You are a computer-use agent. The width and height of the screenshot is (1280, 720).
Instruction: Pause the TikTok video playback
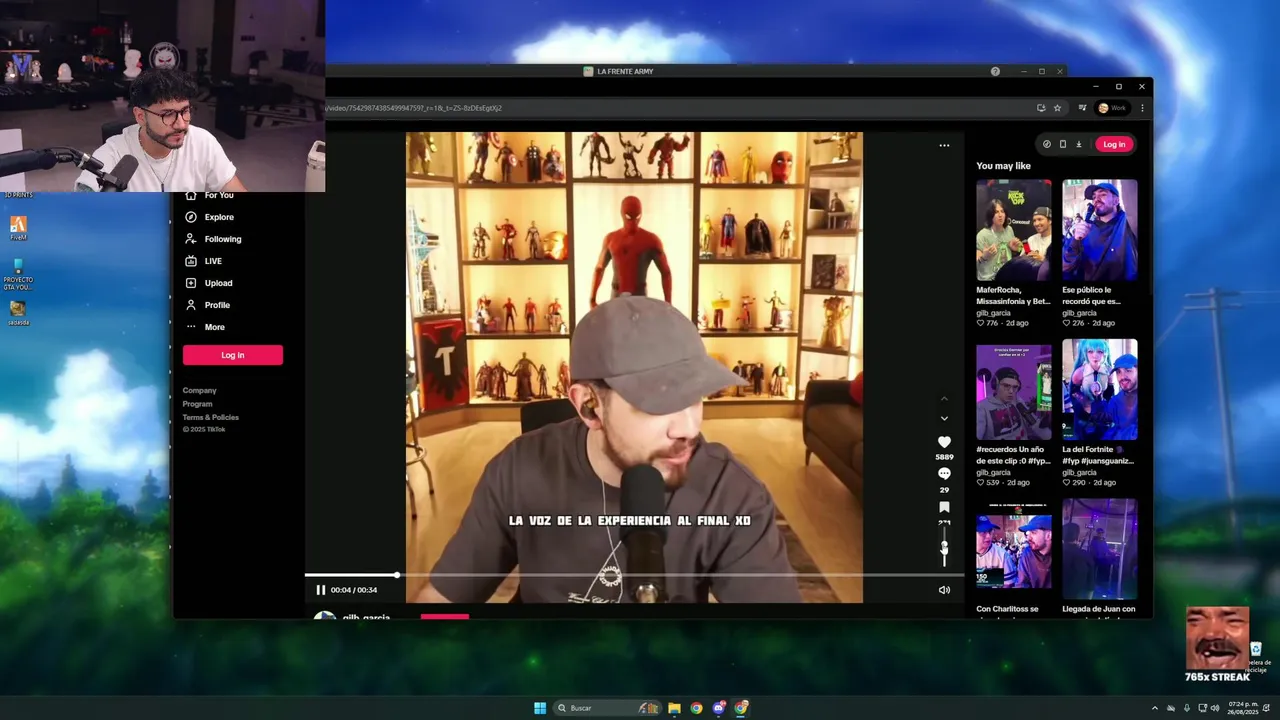320,590
